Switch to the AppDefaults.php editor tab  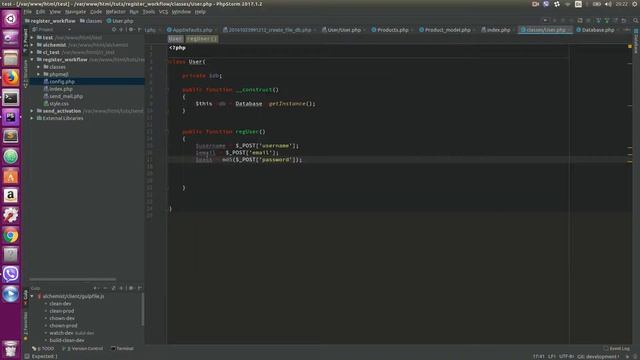[x=192, y=30]
